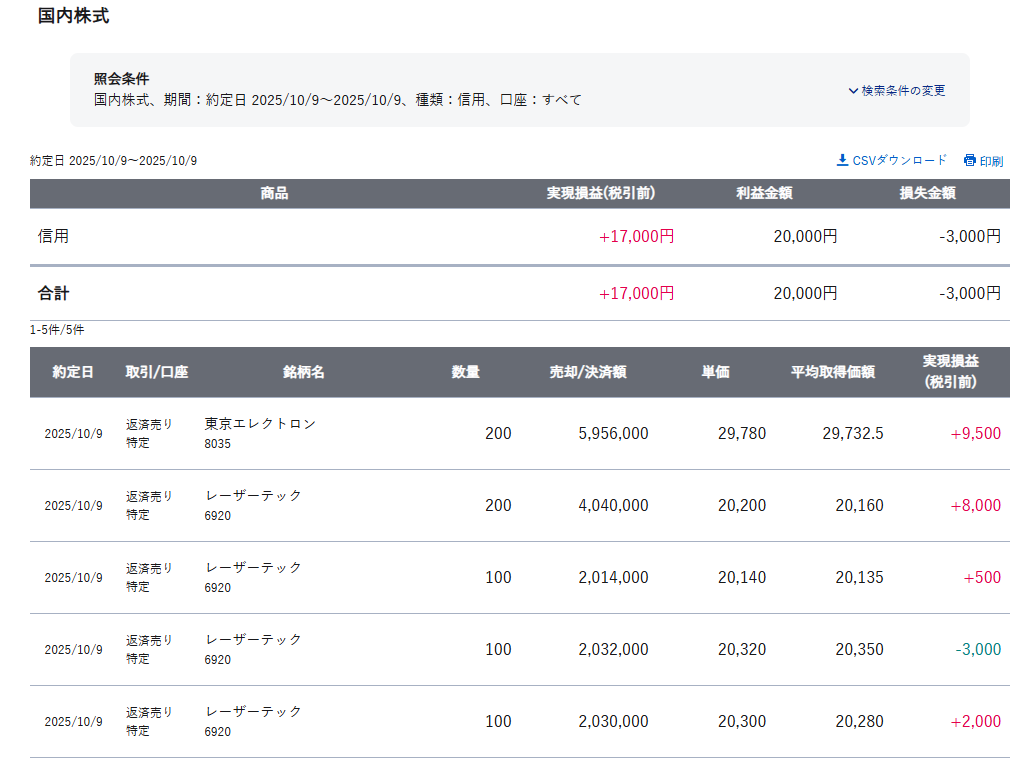Select レーザーテック in the -3,000 loss row
Screen dimensions: 1023x762
click(253, 640)
